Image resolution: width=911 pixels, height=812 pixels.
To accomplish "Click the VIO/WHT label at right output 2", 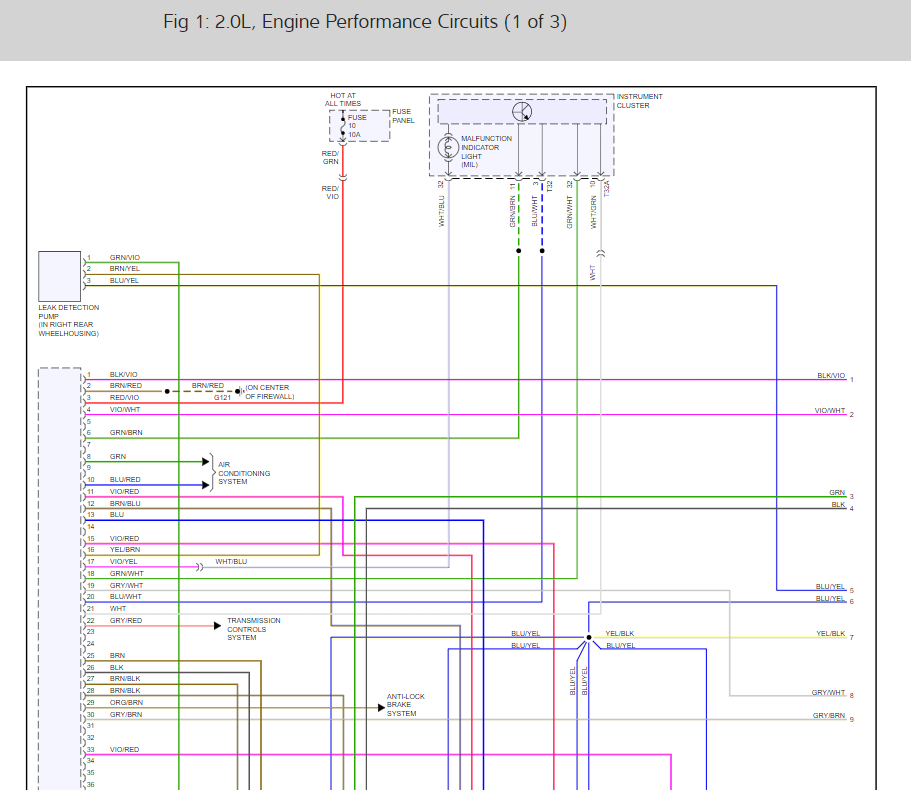I will click(x=830, y=411).
